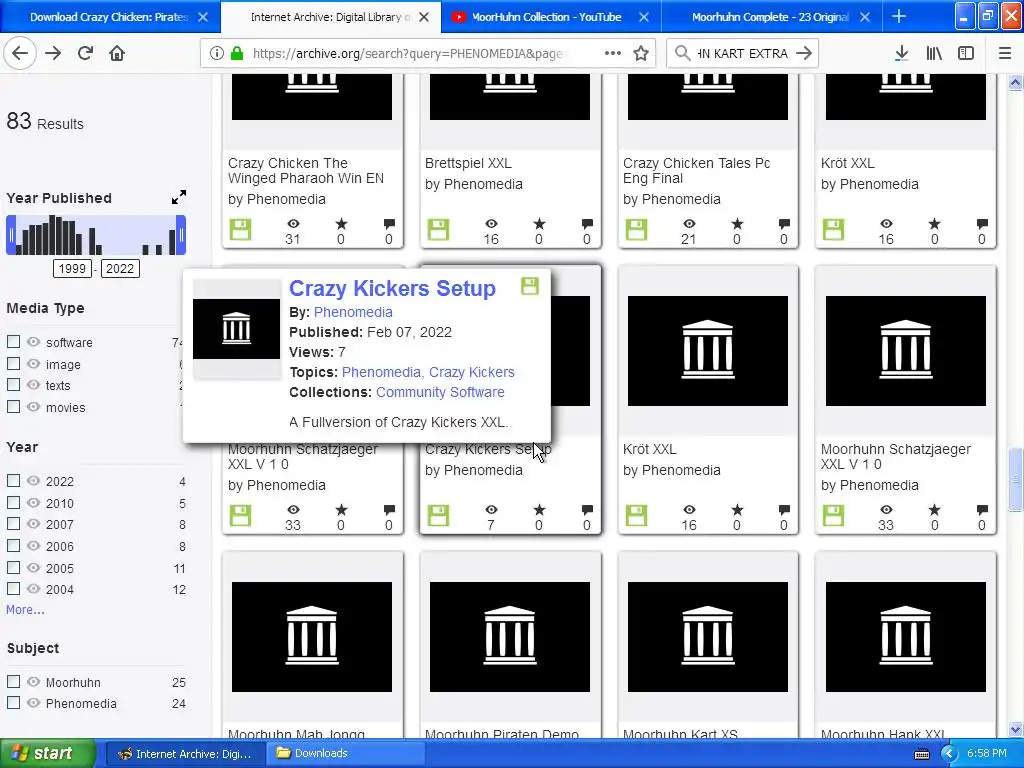The image size is (1024, 768).
Task: Check the movies media type checkbox
Action: pos(13,406)
